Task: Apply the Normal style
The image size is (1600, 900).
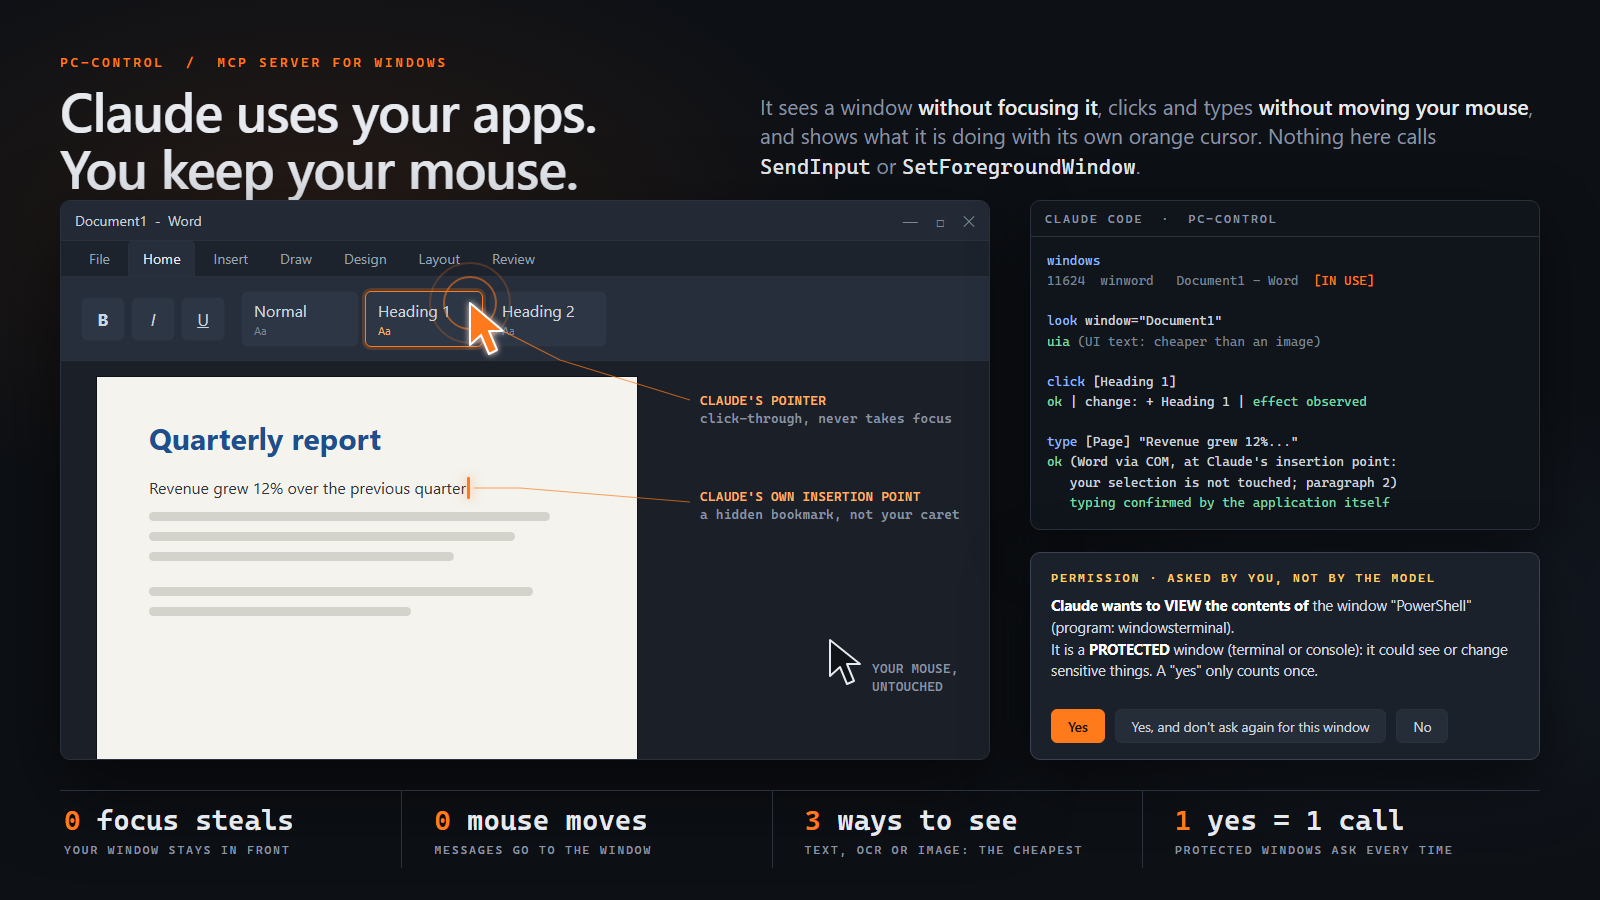Action: point(299,319)
